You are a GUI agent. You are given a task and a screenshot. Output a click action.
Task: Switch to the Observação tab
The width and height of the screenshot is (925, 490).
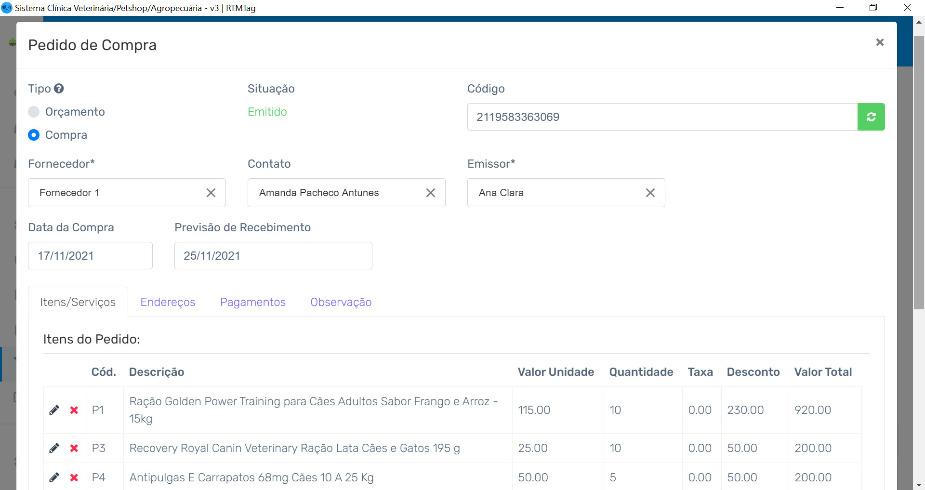tap(341, 302)
